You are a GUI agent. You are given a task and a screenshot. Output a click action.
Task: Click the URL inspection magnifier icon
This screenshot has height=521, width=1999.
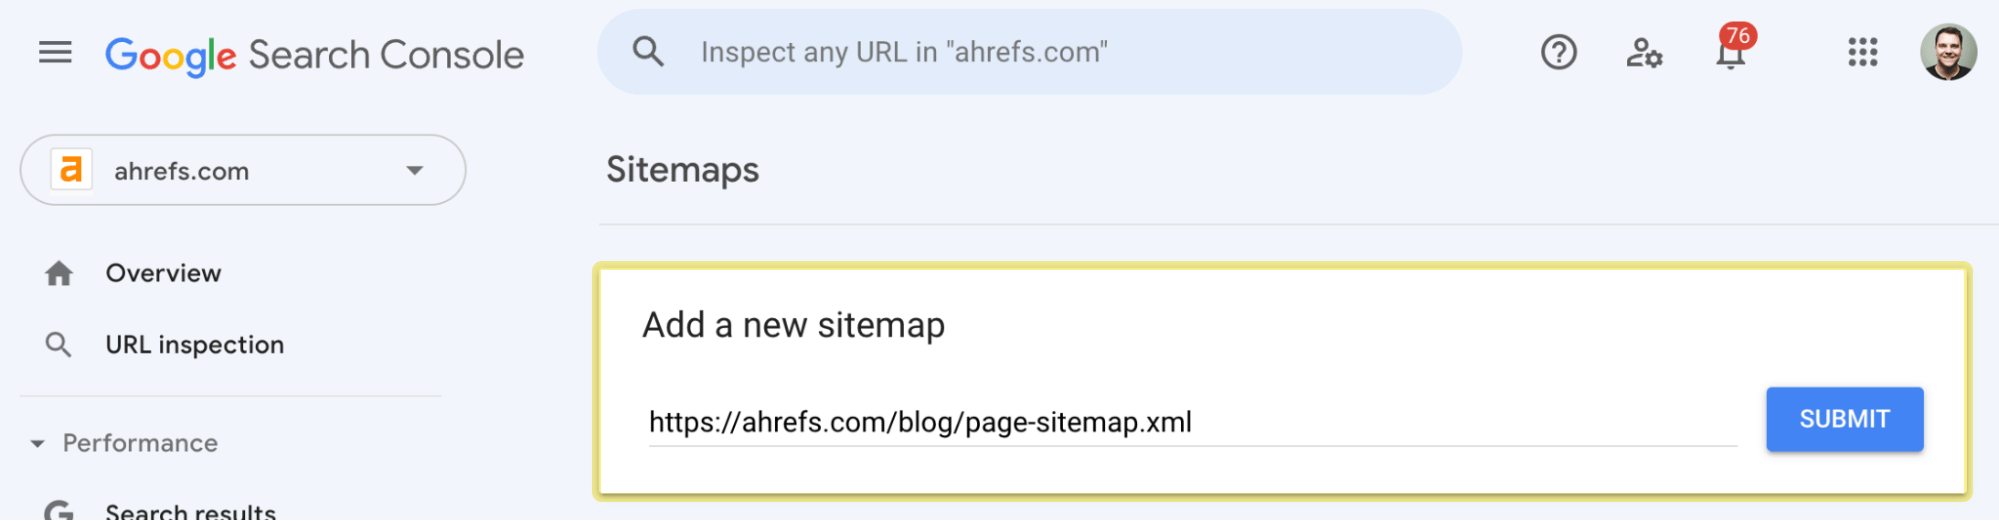point(59,345)
